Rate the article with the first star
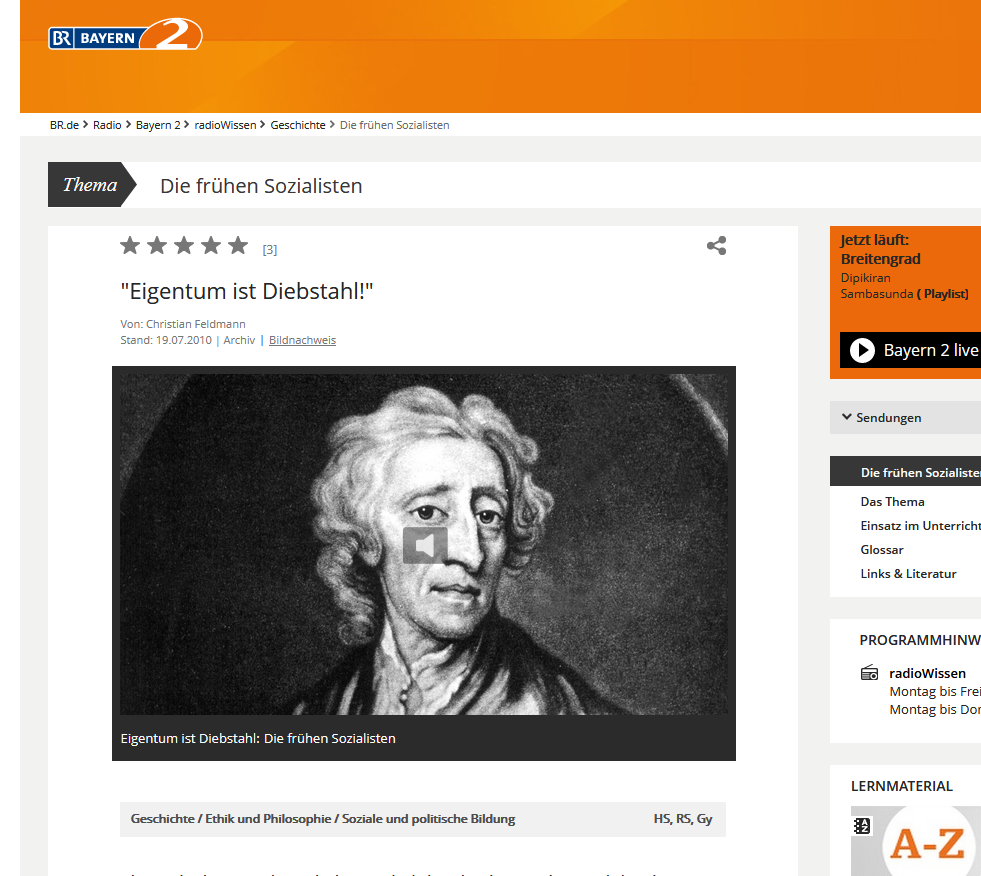981x876 pixels. pyautogui.click(x=130, y=245)
